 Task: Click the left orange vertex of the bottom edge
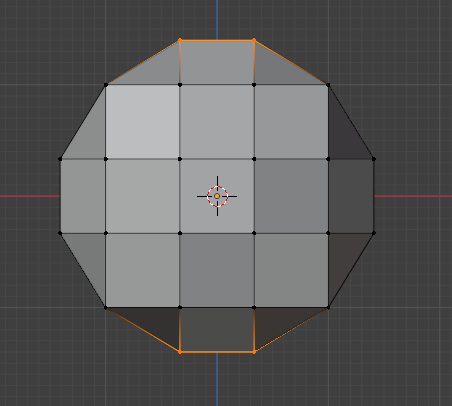point(180,352)
